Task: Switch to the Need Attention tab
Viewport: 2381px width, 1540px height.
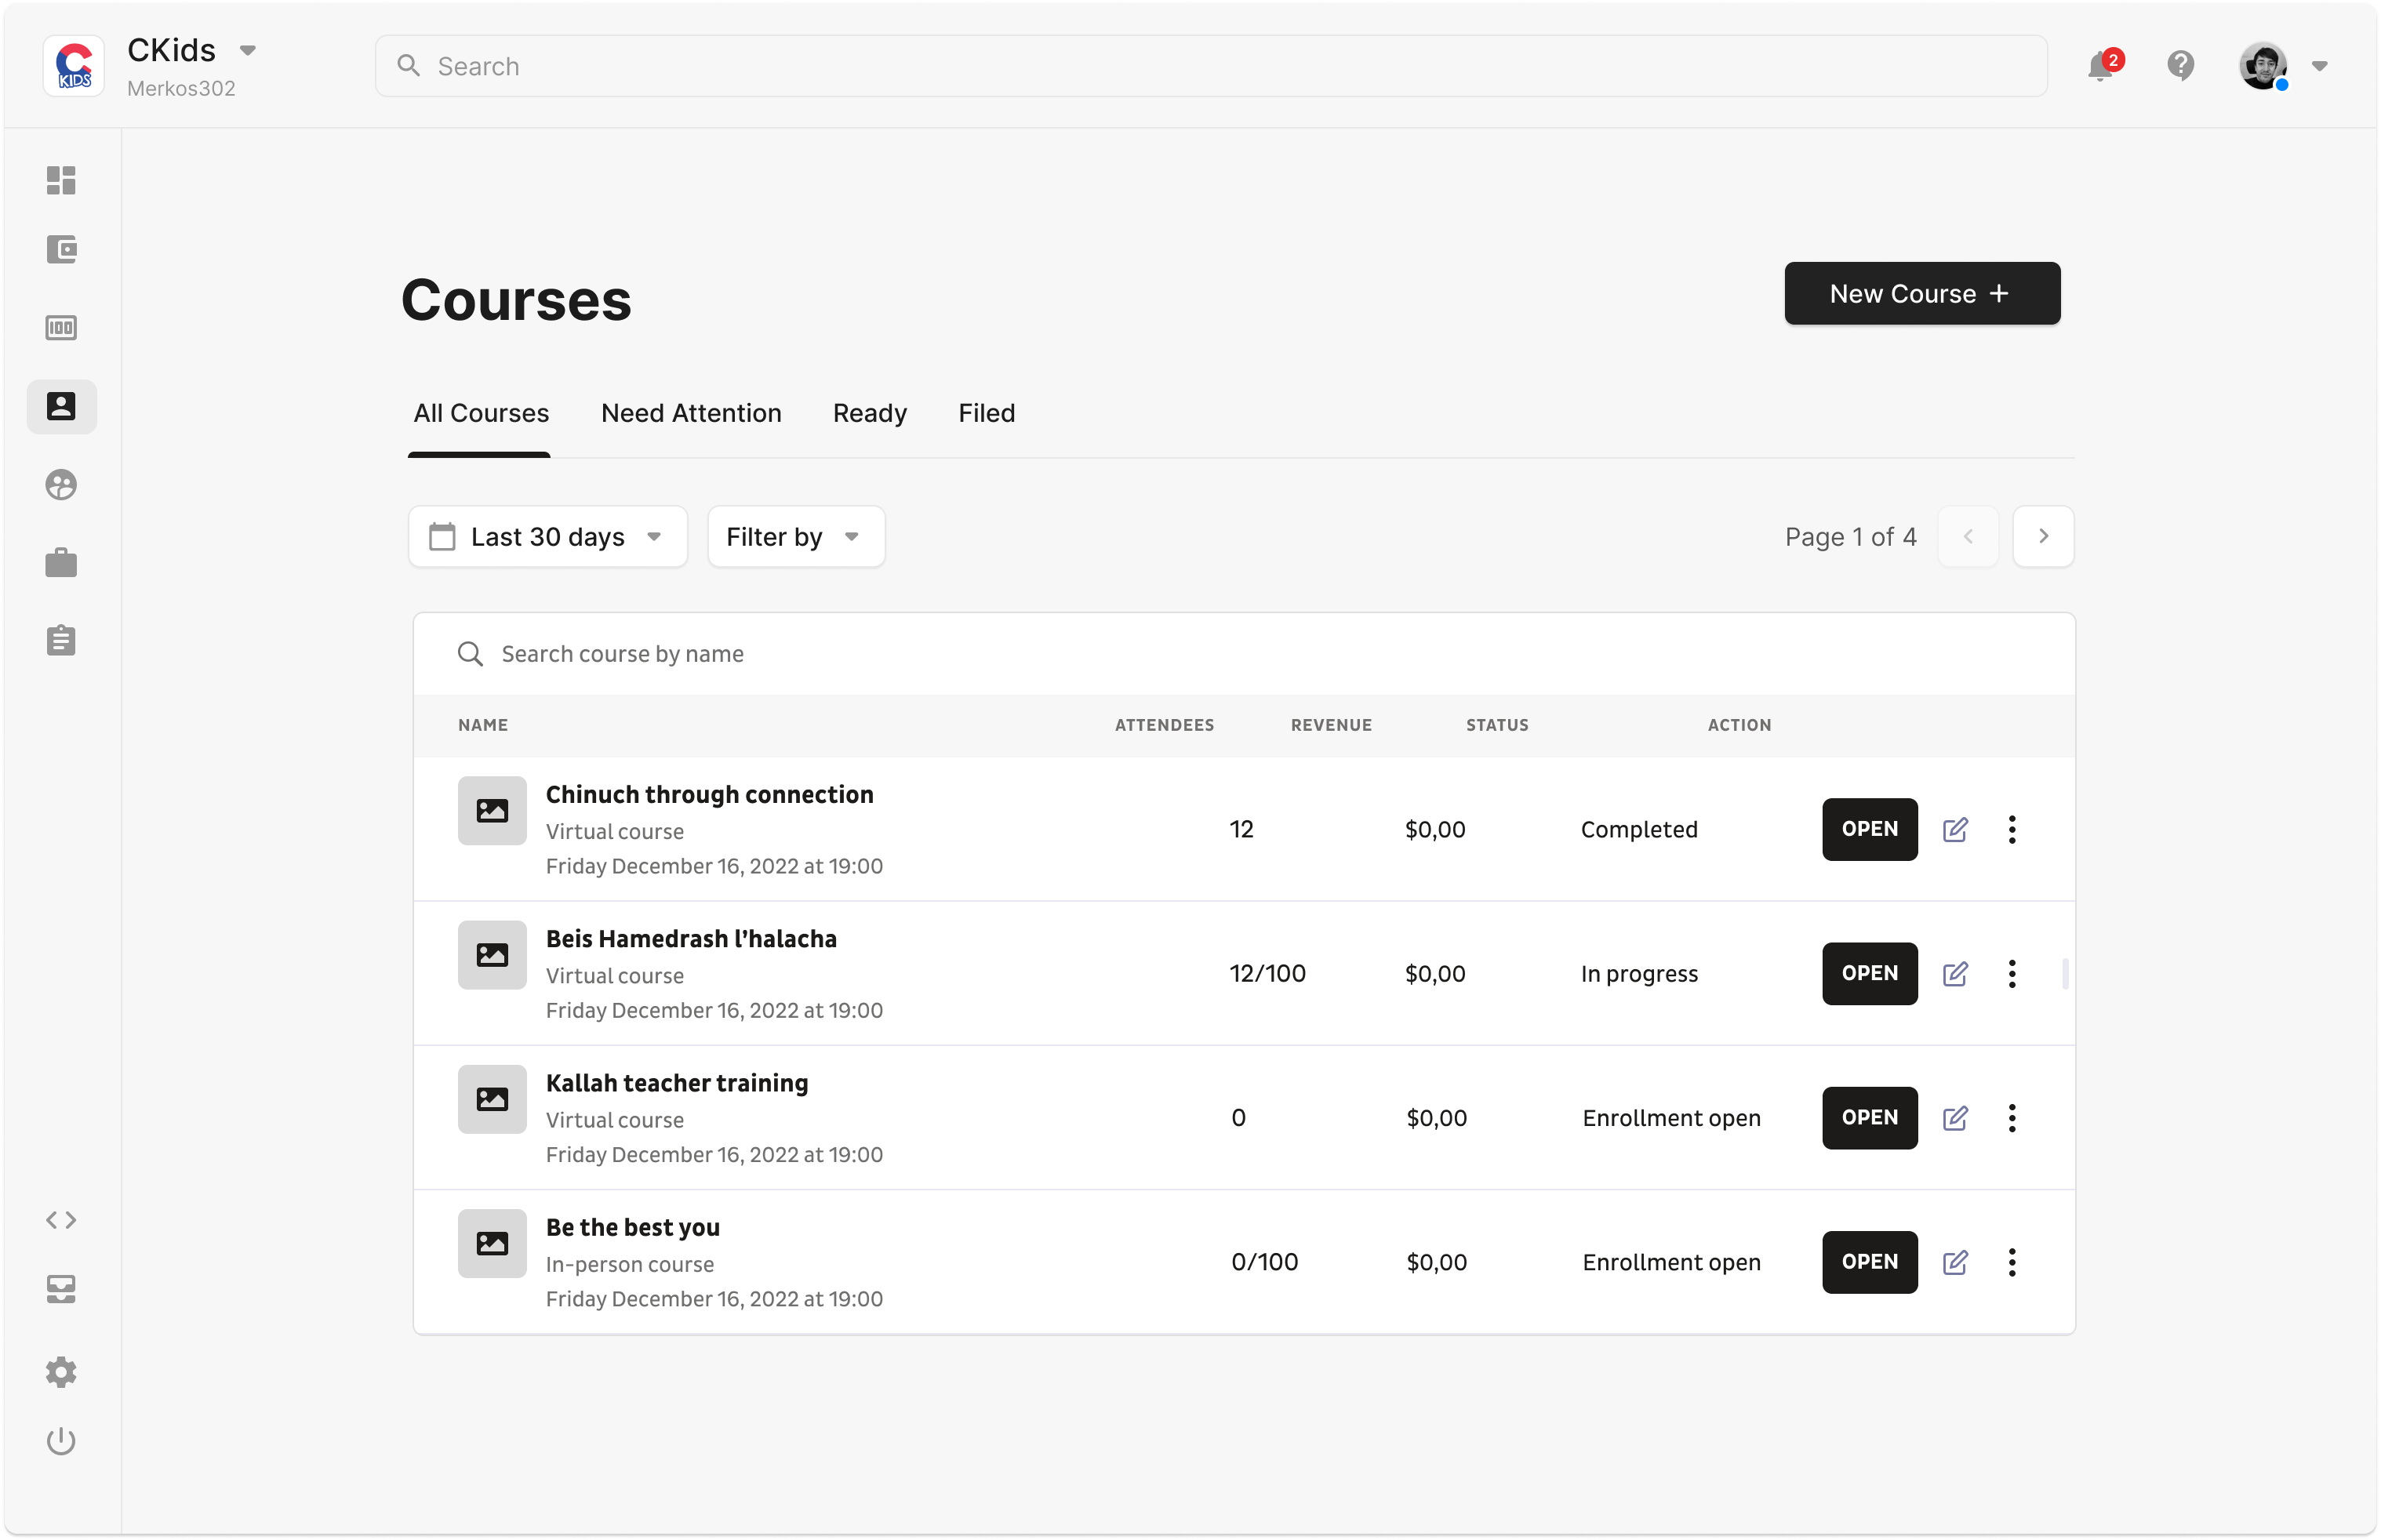Action: click(691, 413)
